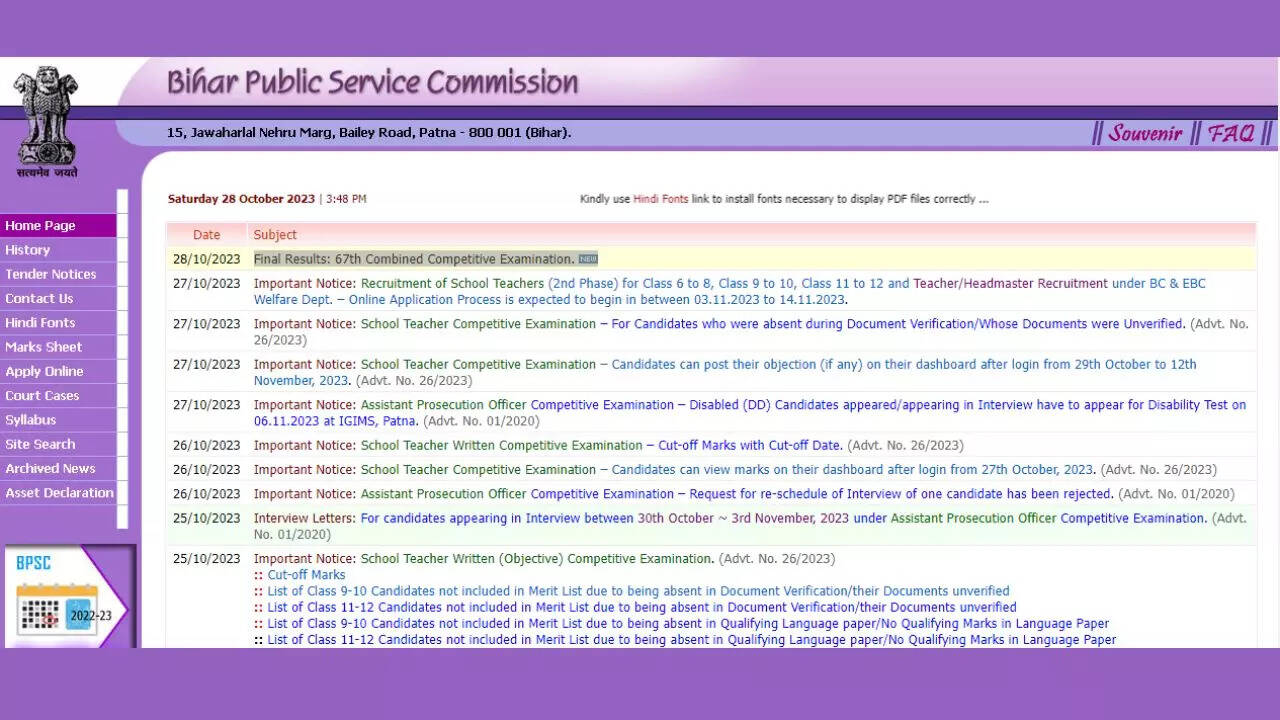The width and height of the screenshot is (1280, 720).
Task: Open the History menu item
Action: click(27, 250)
